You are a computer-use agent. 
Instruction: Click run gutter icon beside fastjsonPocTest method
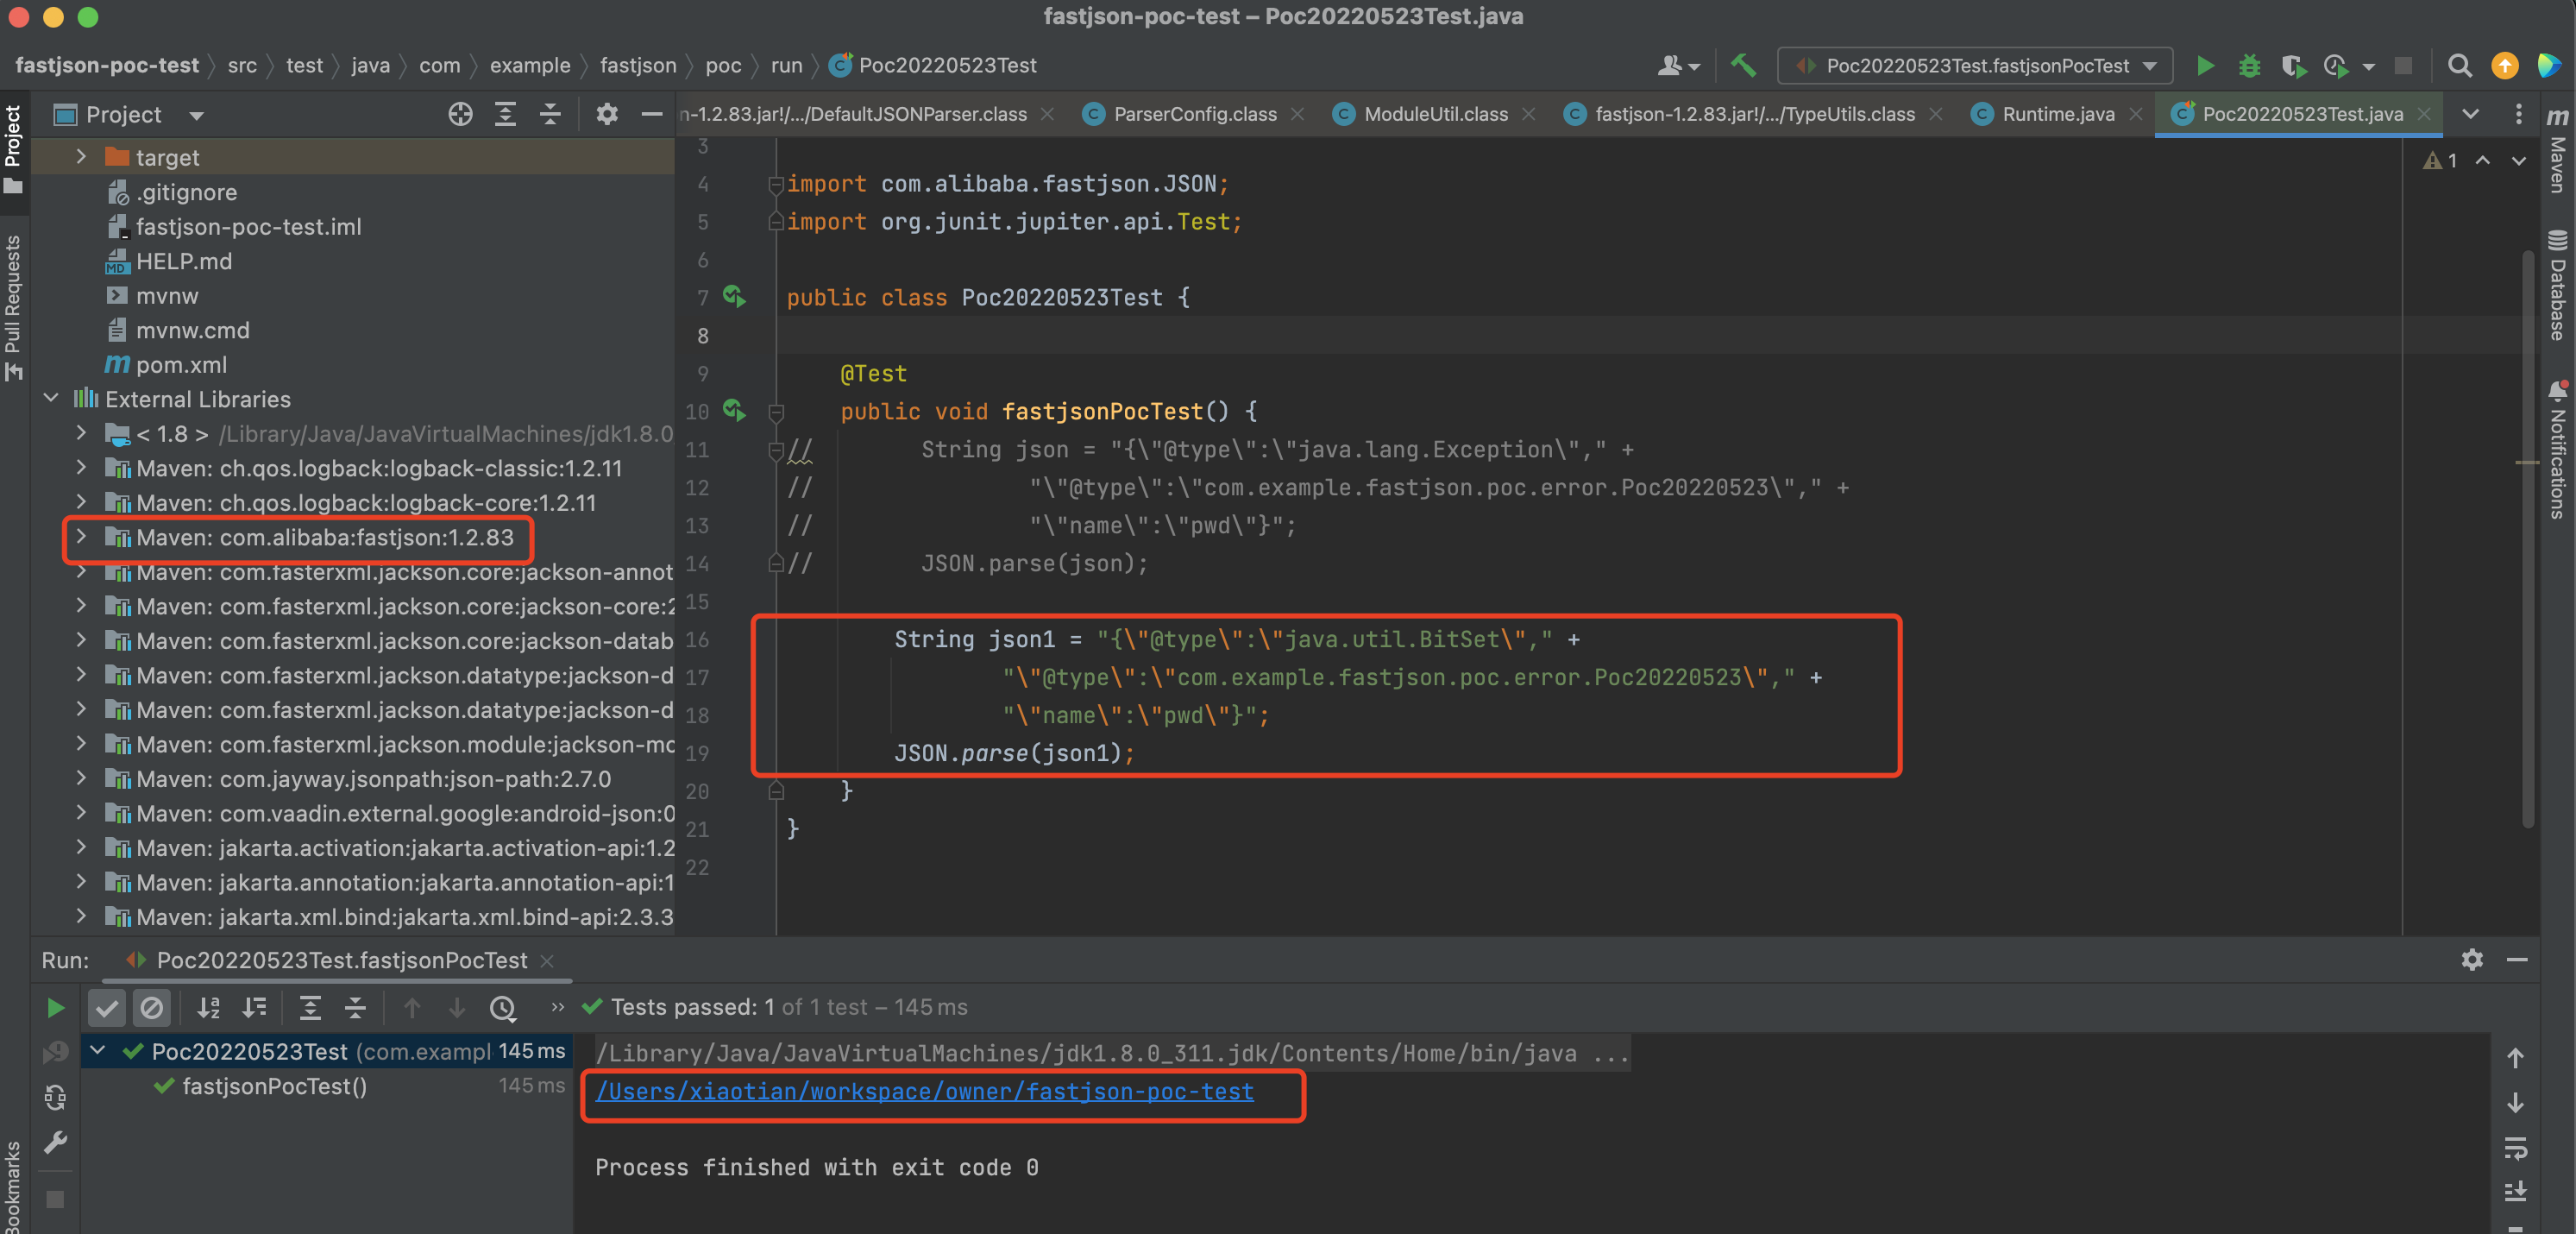click(x=734, y=410)
